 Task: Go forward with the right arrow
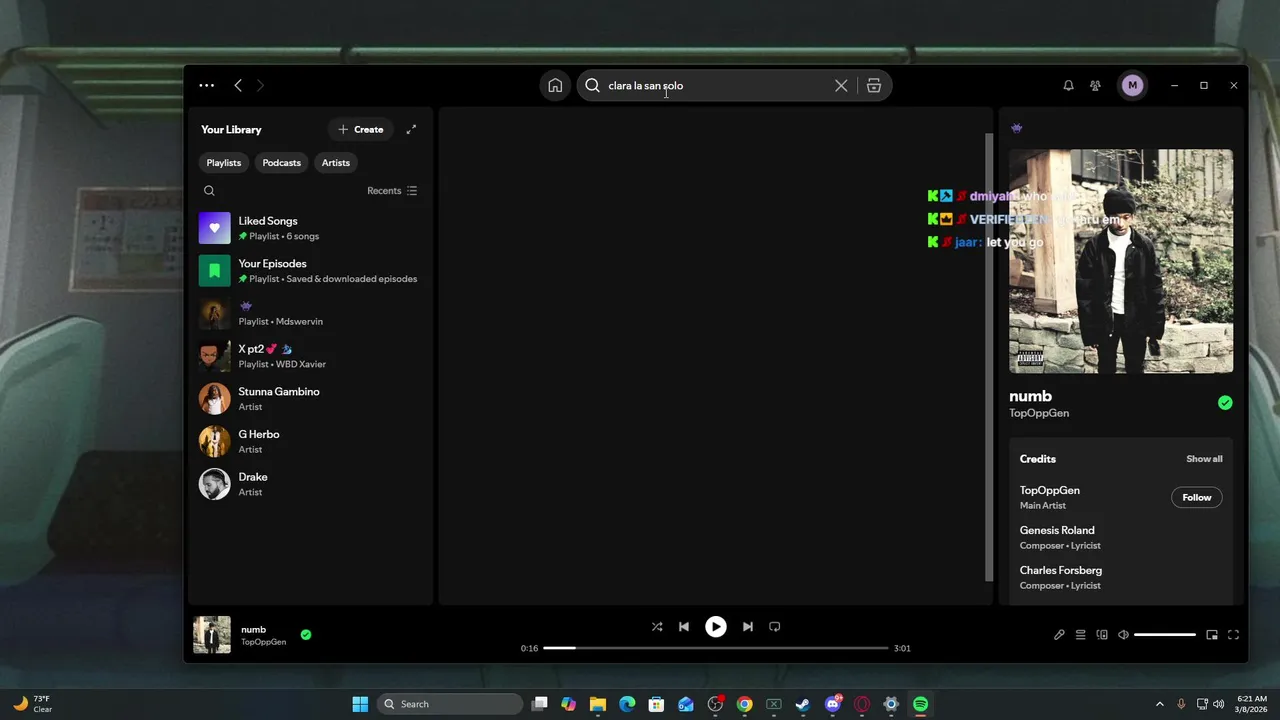click(x=260, y=85)
